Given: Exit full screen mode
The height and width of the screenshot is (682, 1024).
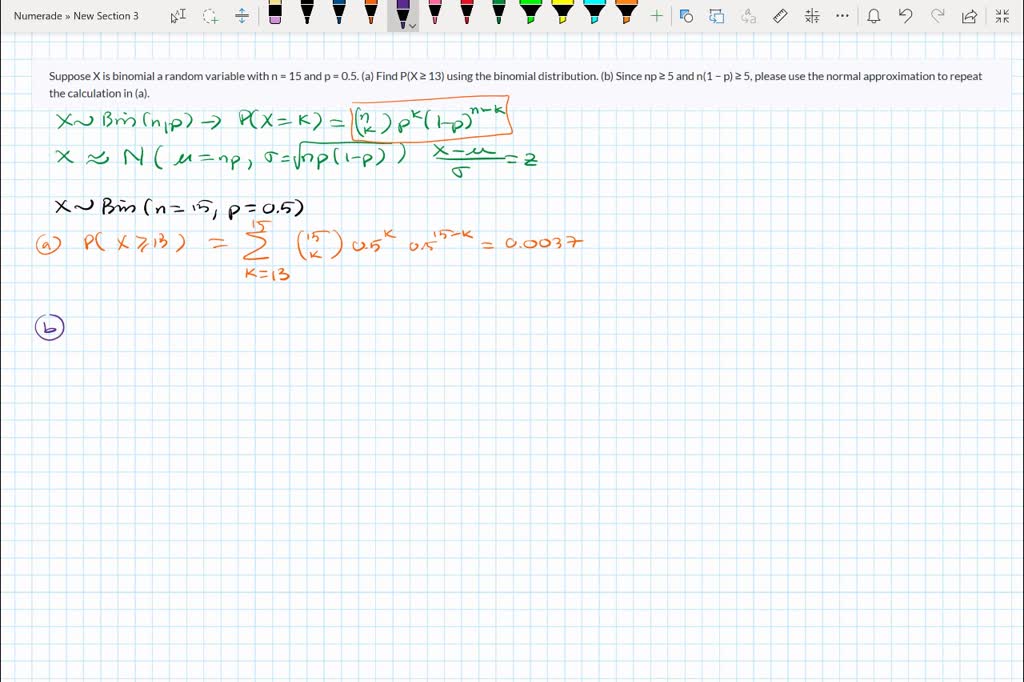Looking at the screenshot, I should [1002, 16].
